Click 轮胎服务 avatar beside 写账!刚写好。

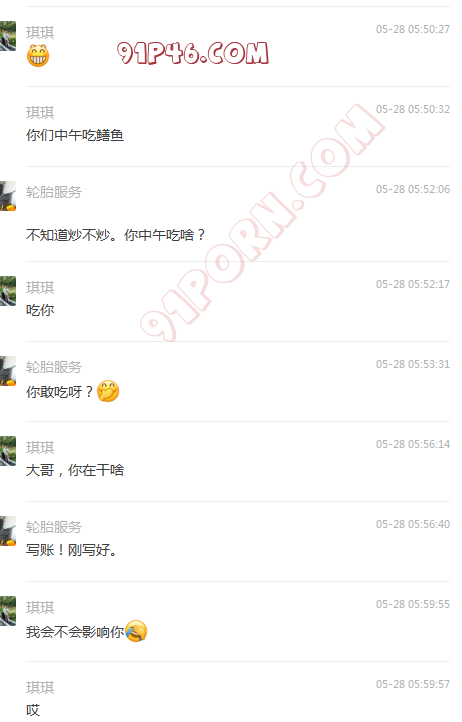point(8,531)
